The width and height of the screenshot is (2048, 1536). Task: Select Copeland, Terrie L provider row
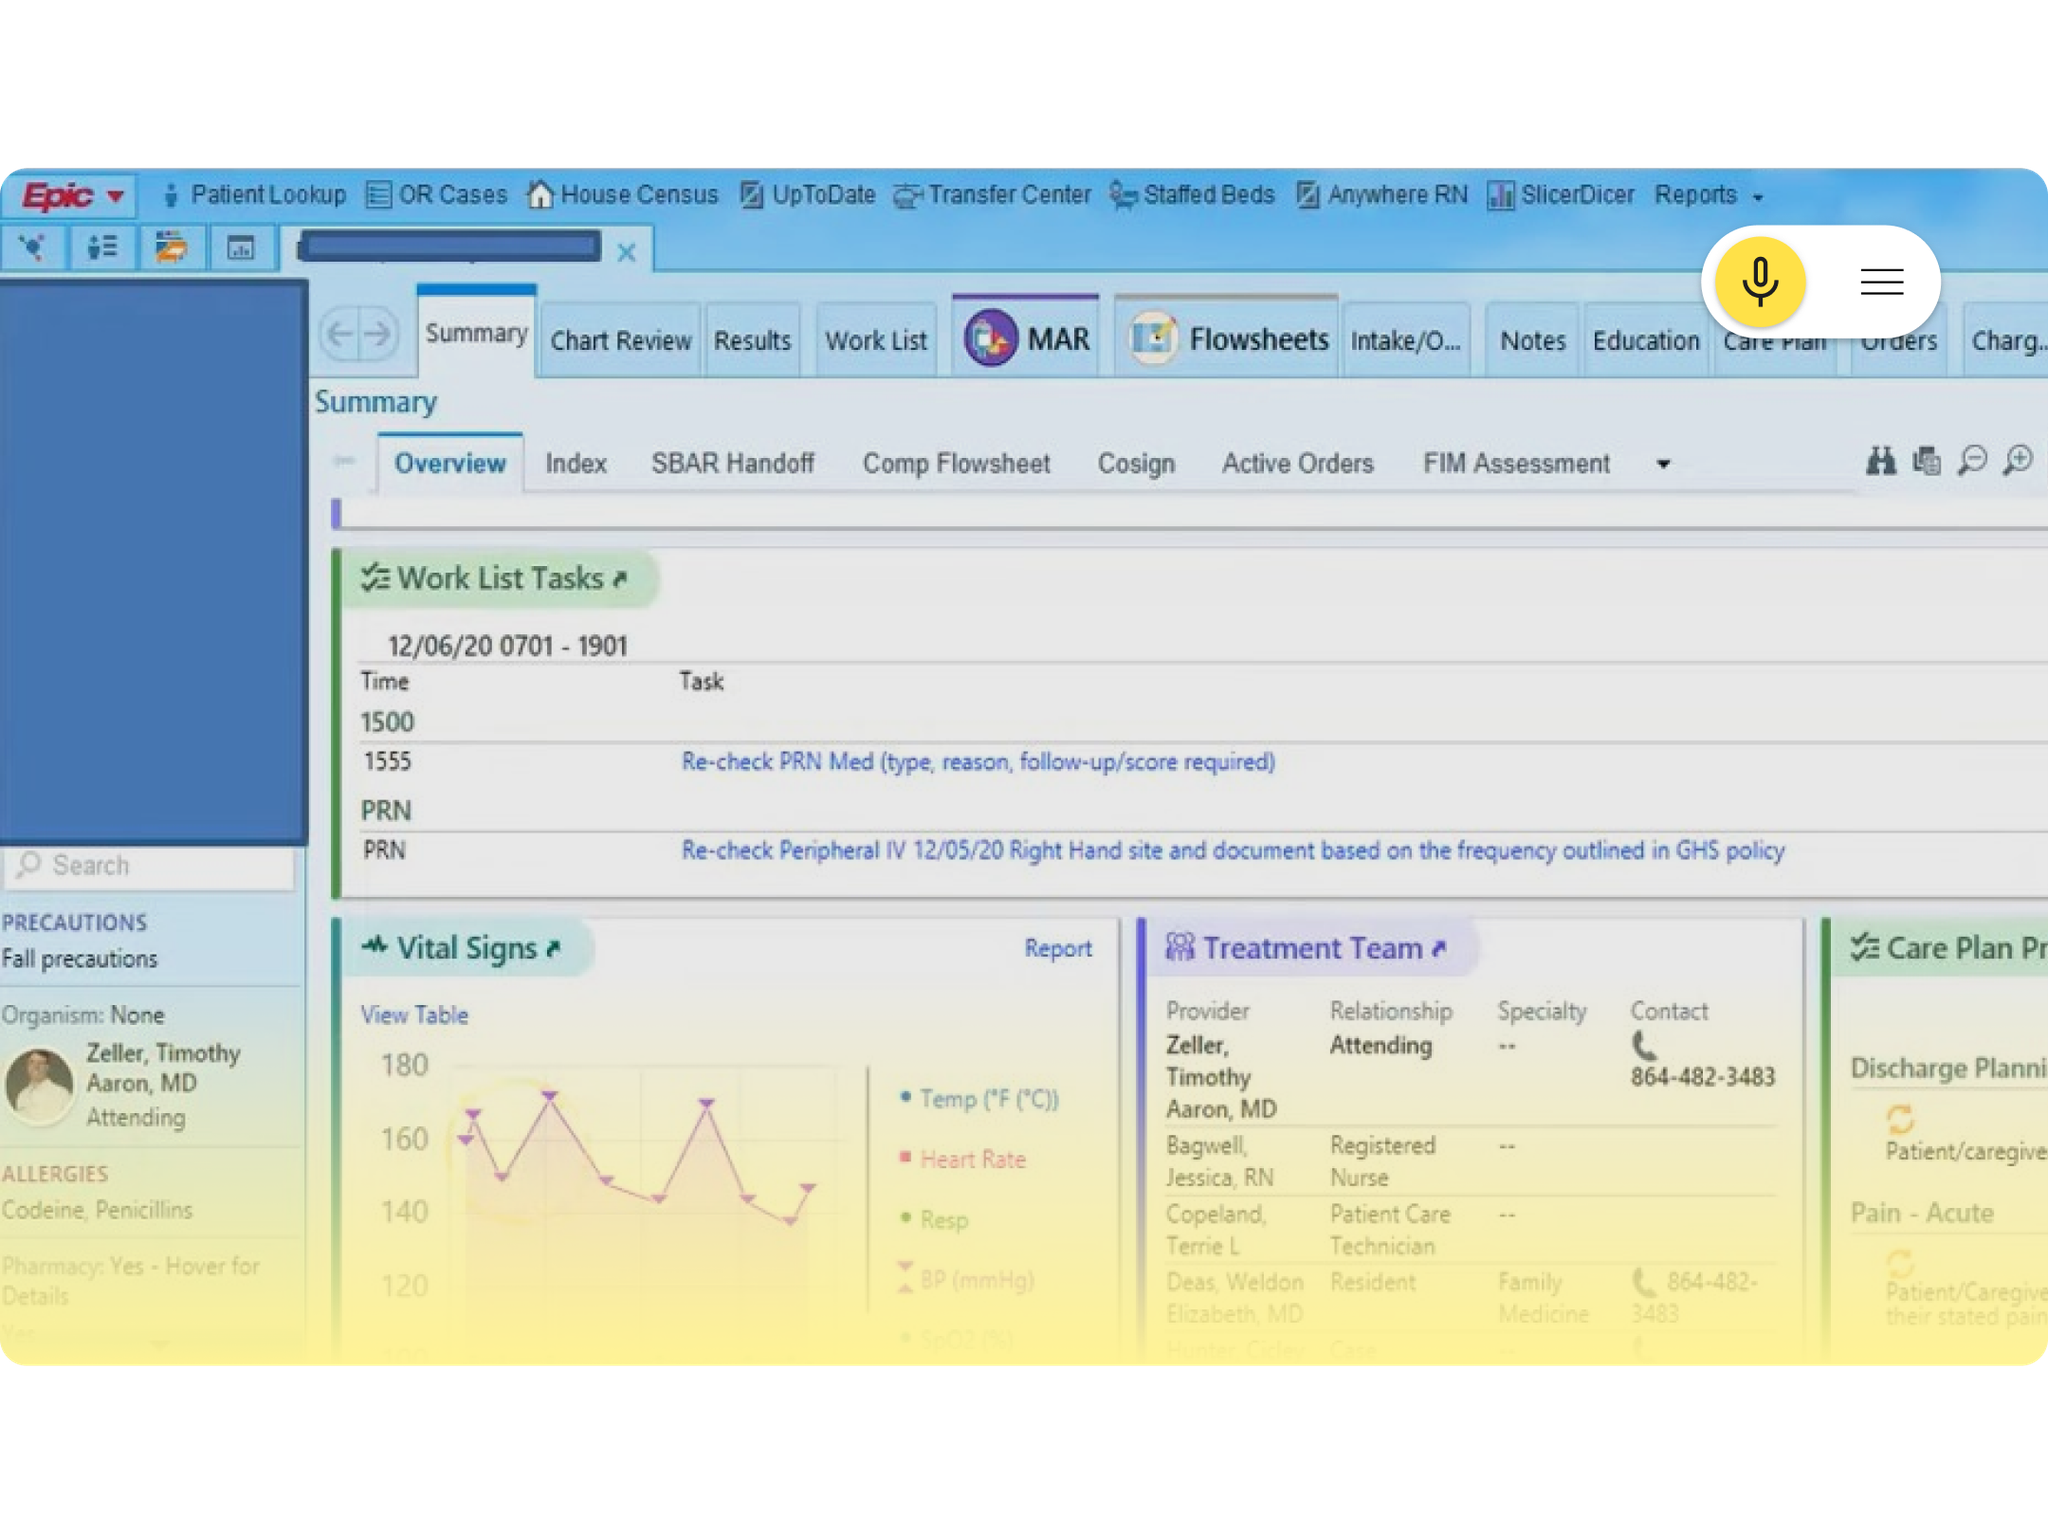(x=1471, y=1230)
